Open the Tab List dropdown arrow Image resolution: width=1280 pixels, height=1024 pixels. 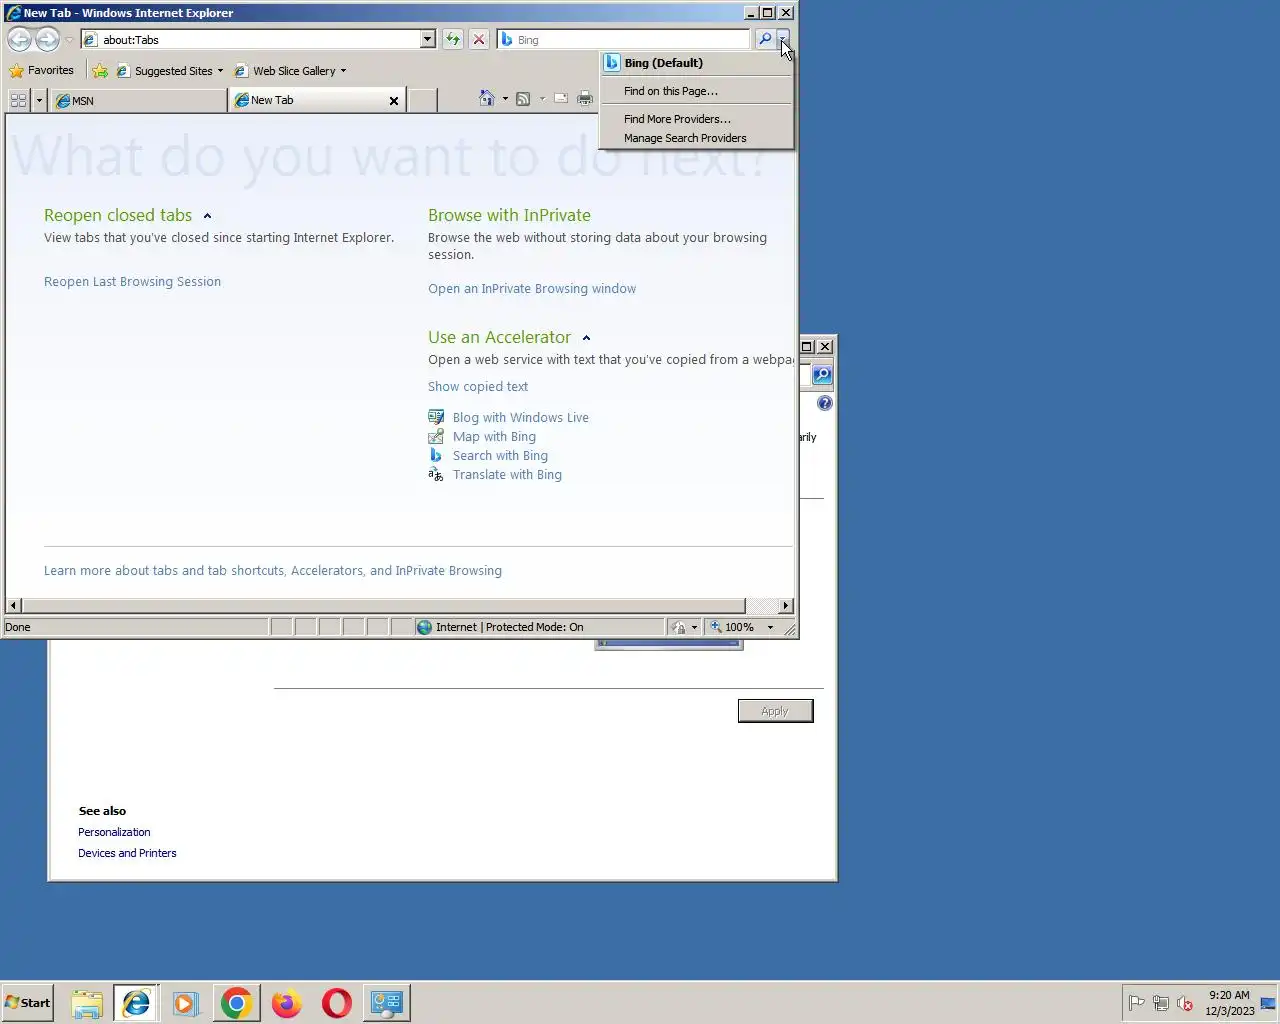(40, 100)
